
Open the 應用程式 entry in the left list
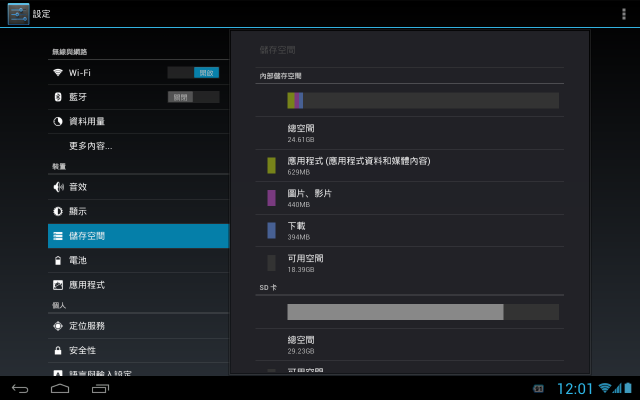tap(138, 285)
